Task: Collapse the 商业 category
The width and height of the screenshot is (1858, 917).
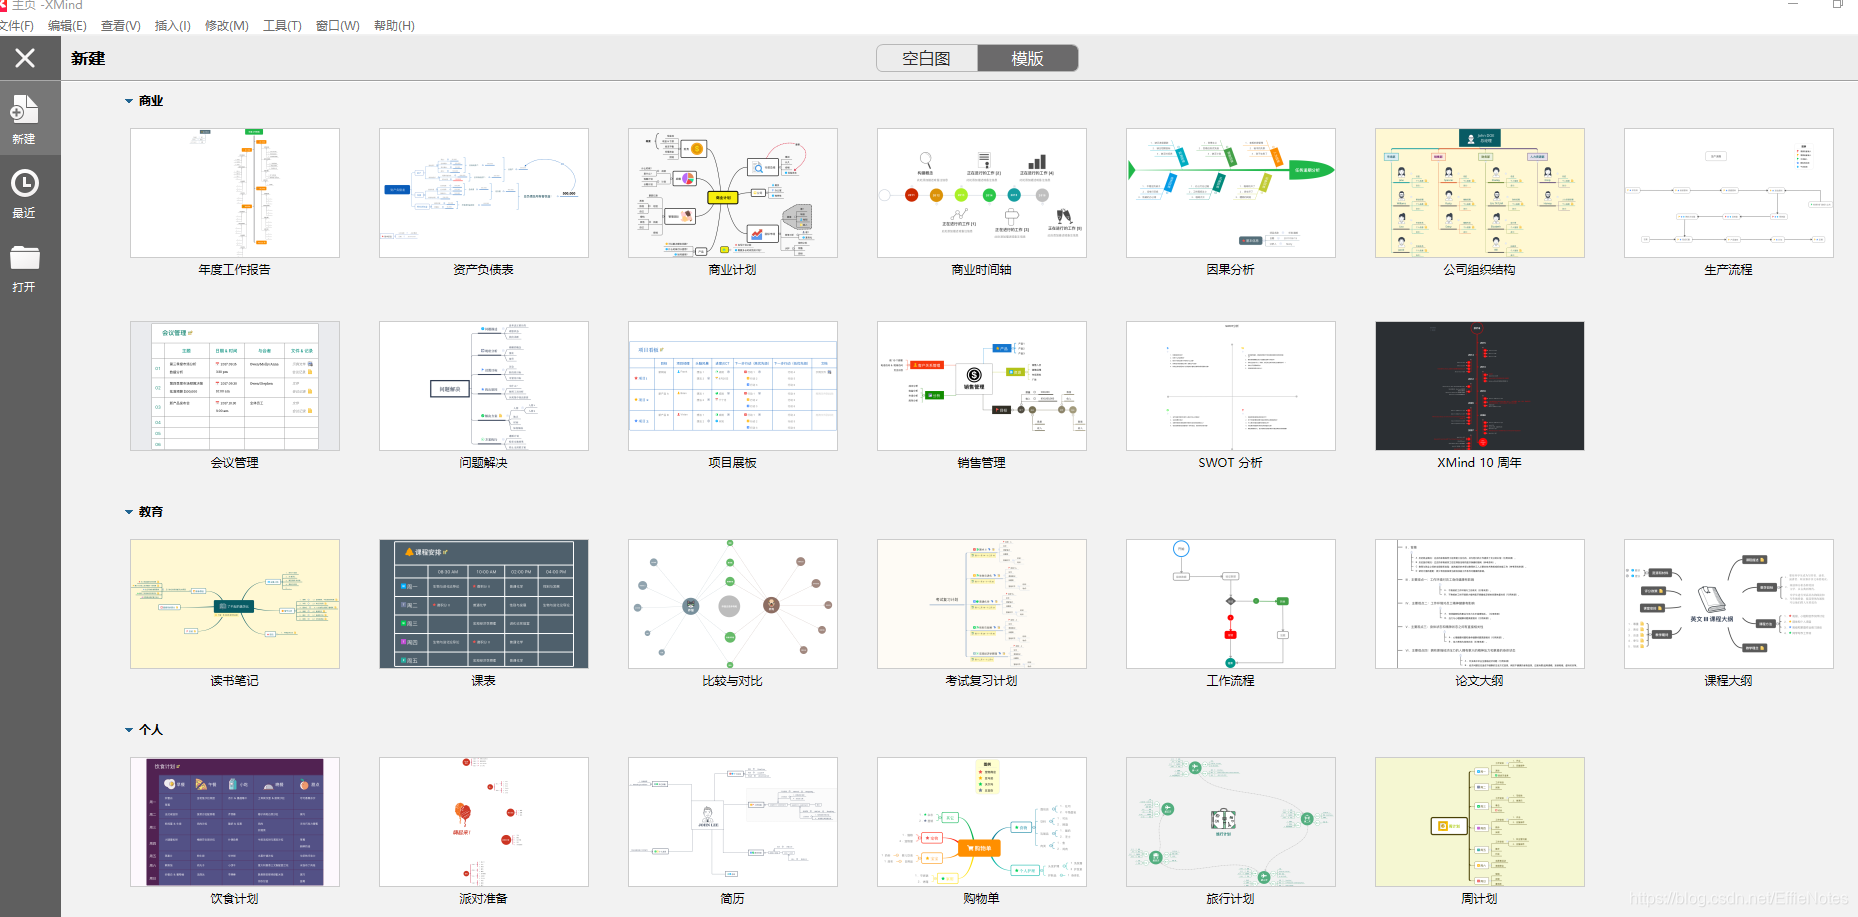Action: pyautogui.click(x=129, y=101)
